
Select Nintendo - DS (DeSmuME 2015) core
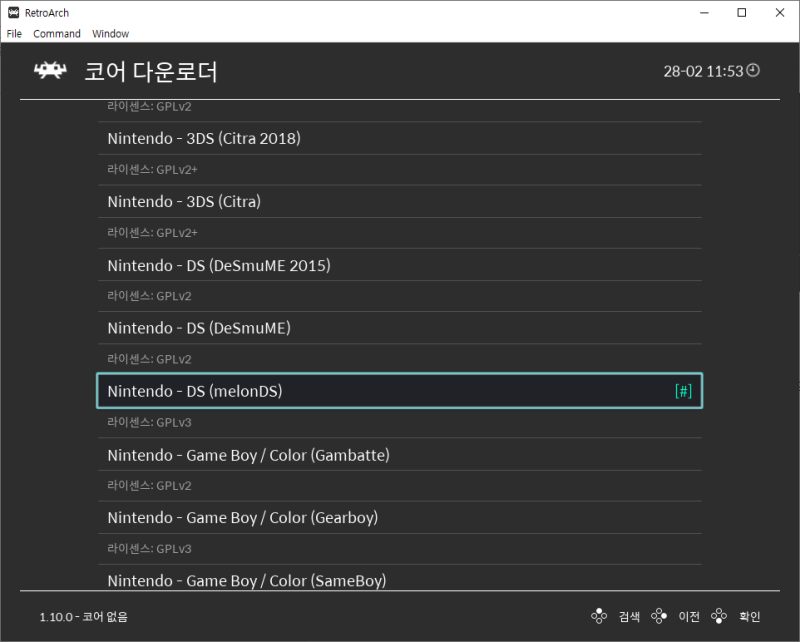tap(400, 265)
